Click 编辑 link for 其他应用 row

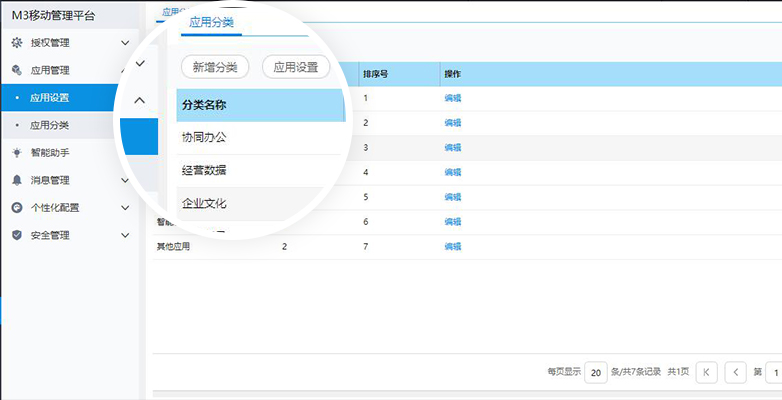453,246
